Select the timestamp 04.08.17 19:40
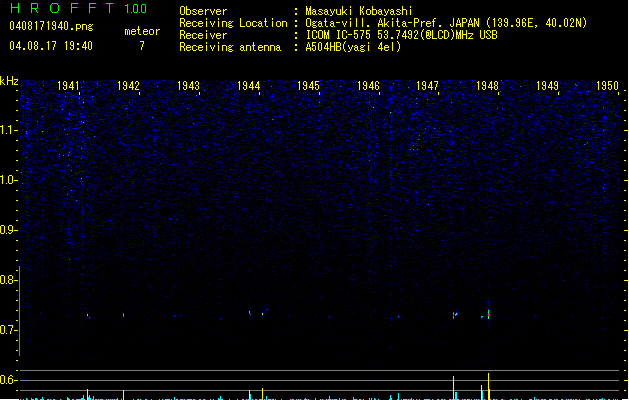The height and width of the screenshot is (400, 629). 51,46
